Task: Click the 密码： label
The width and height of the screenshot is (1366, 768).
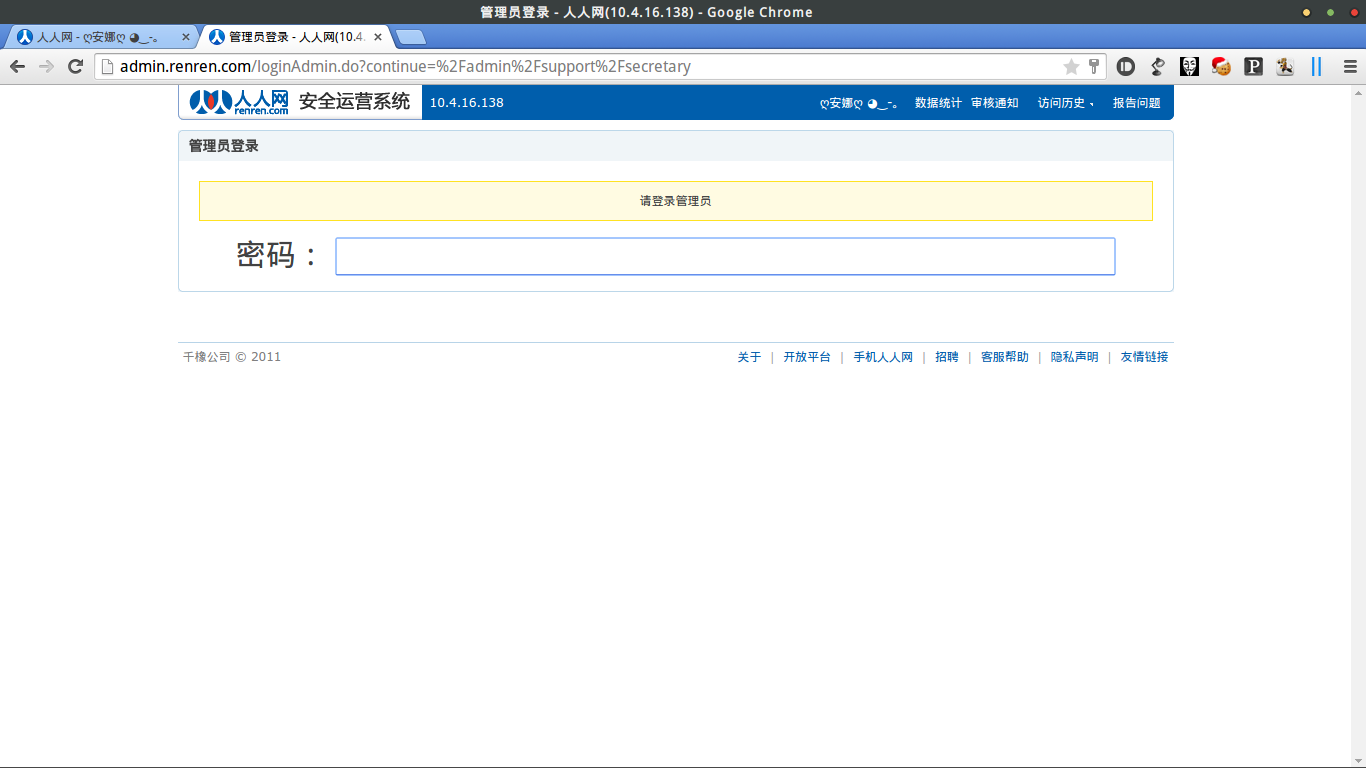Action: coord(277,256)
